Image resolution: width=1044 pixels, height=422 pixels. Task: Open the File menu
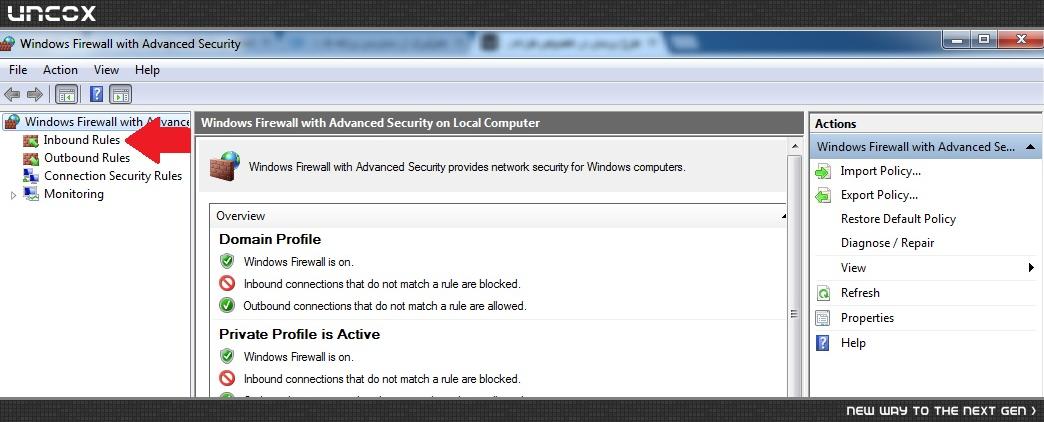(x=18, y=70)
